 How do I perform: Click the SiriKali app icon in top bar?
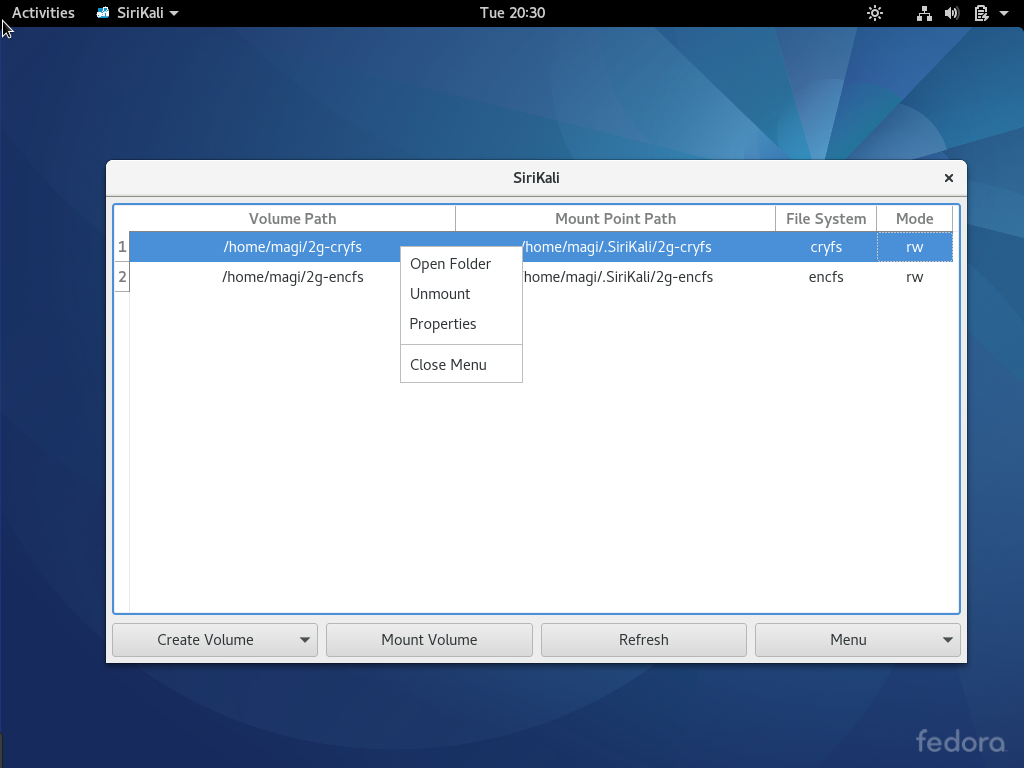103,12
